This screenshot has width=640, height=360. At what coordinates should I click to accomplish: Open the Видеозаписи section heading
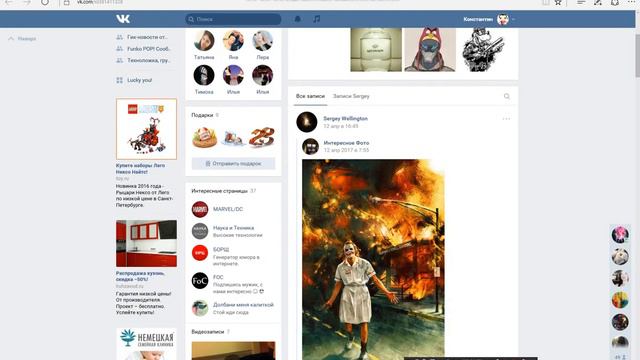coord(208,332)
